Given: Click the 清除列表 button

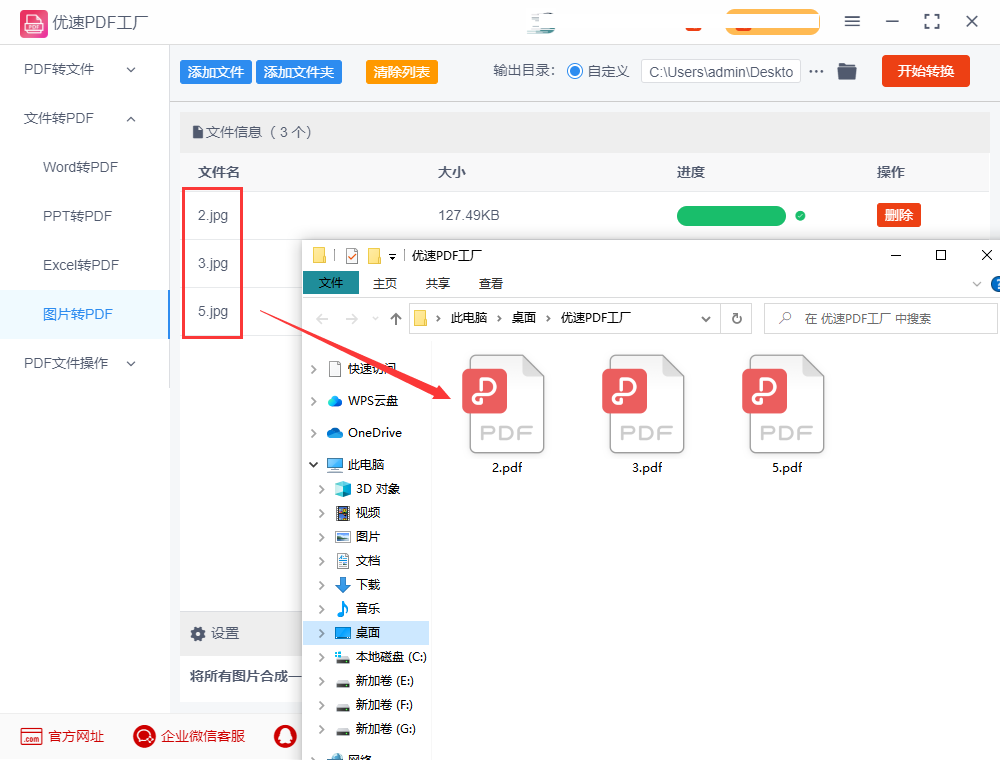Looking at the screenshot, I should click(x=401, y=72).
